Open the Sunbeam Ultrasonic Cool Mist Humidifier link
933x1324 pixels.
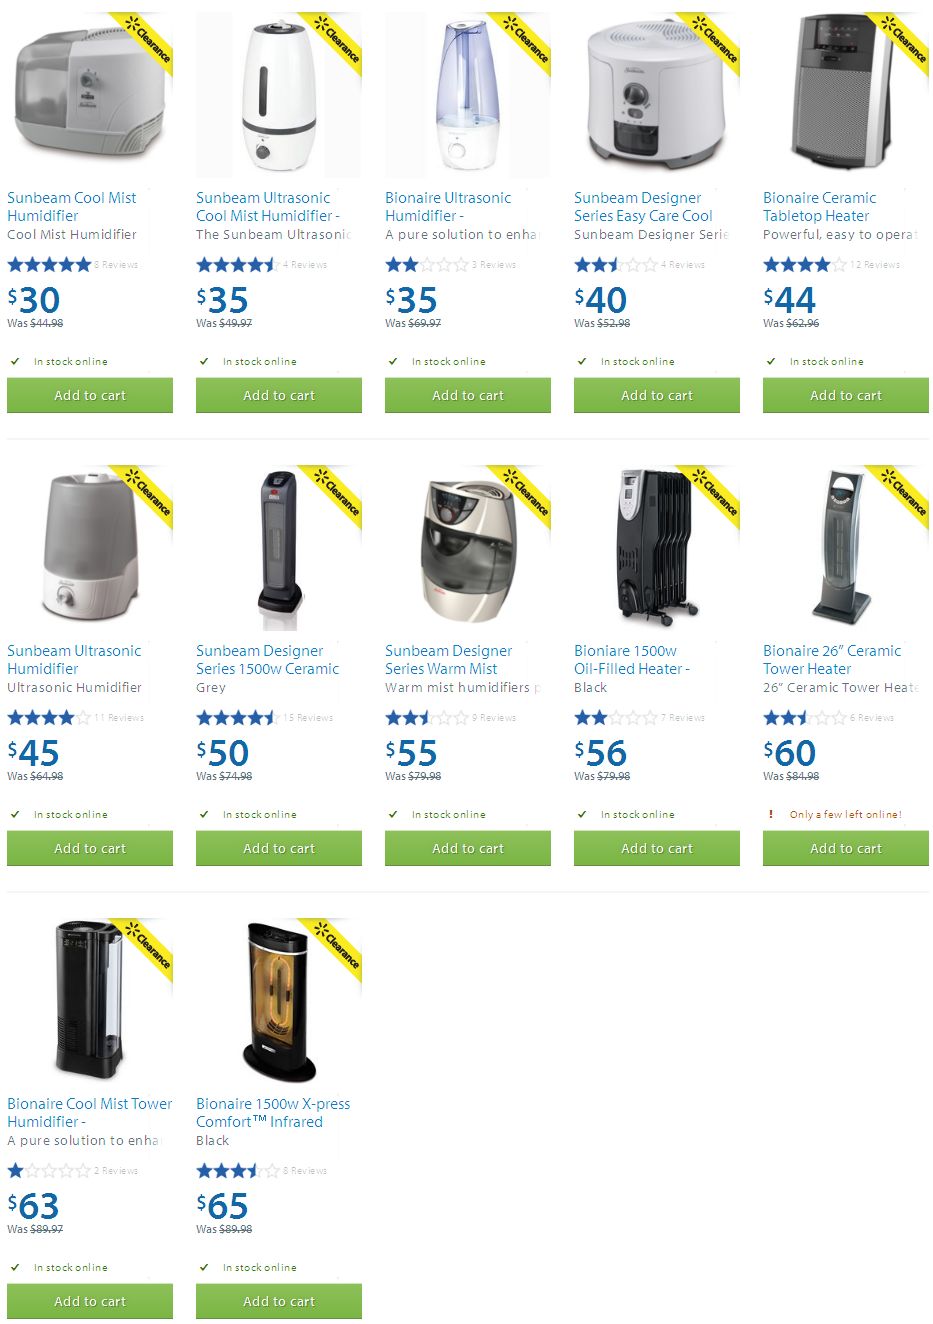tap(268, 207)
